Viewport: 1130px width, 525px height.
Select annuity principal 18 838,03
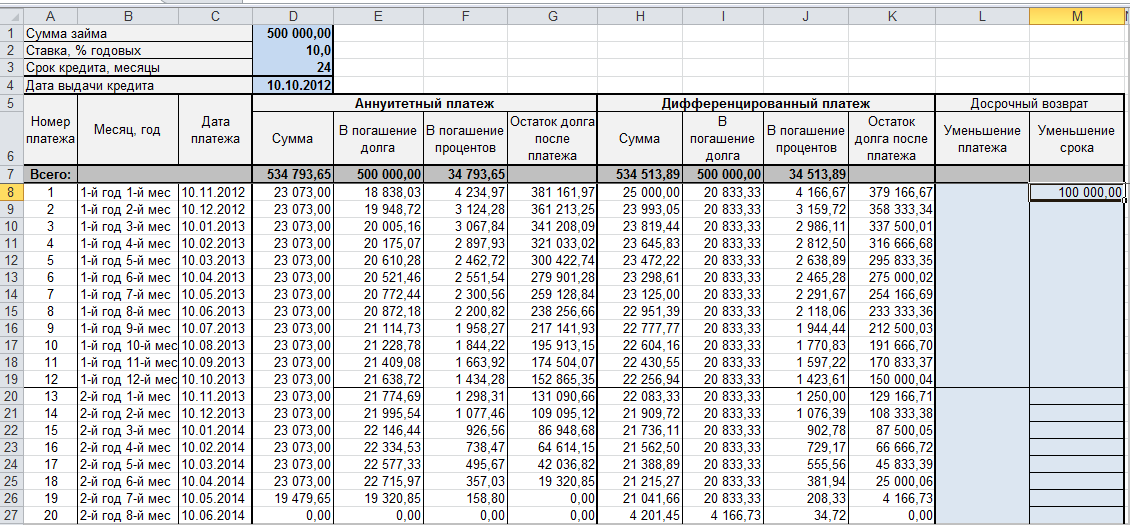tap(378, 192)
